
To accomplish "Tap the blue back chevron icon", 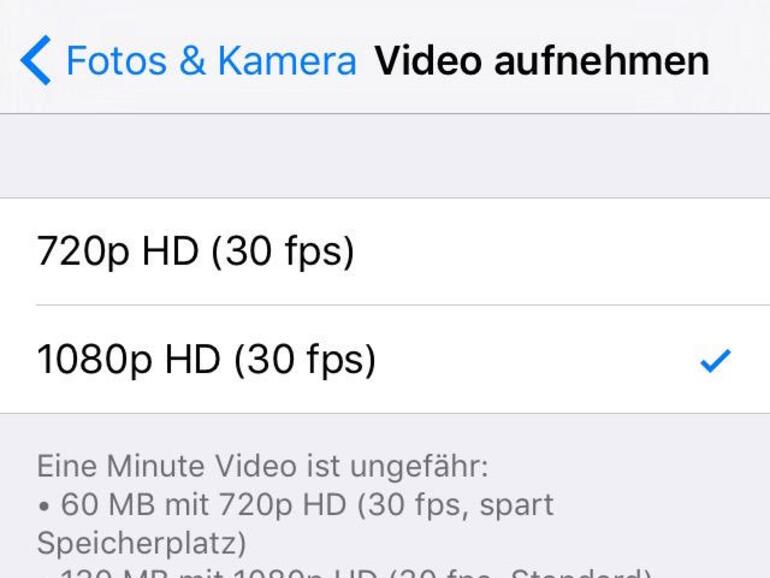I will (x=35, y=60).
